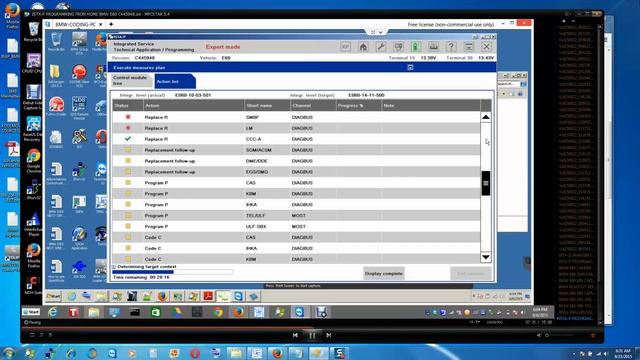Select the Replace R row for CCC-A
640x360 pixels.
click(x=296, y=139)
